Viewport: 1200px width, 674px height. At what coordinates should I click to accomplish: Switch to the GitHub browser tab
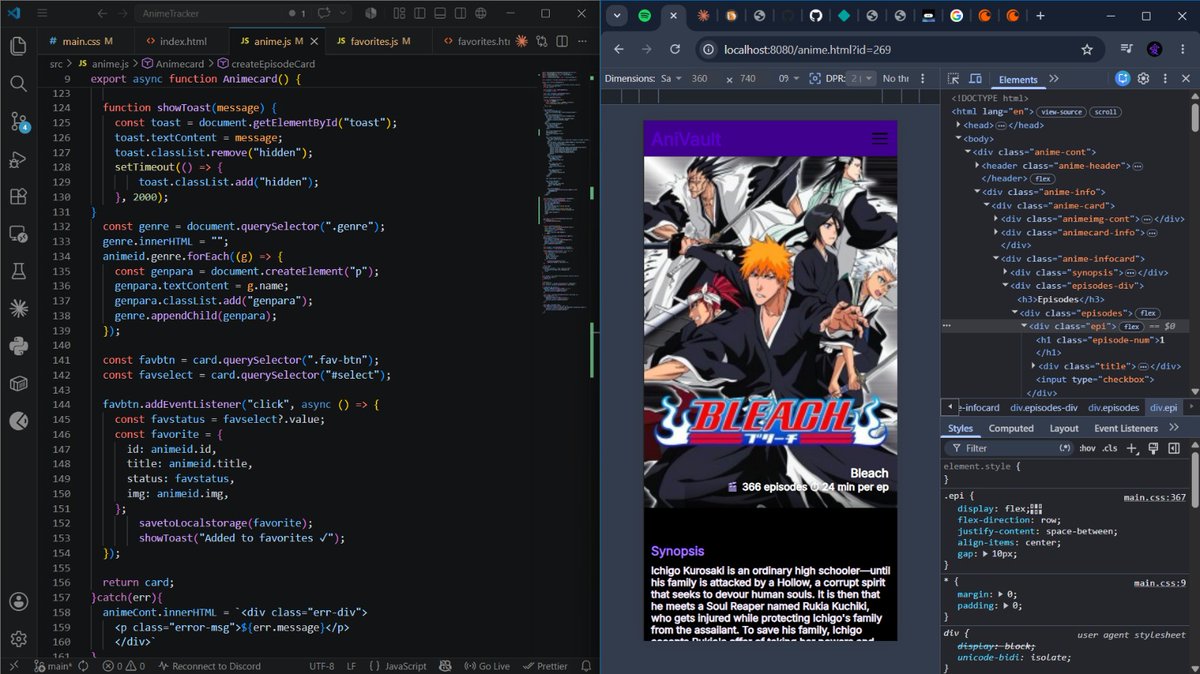click(816, 16)
